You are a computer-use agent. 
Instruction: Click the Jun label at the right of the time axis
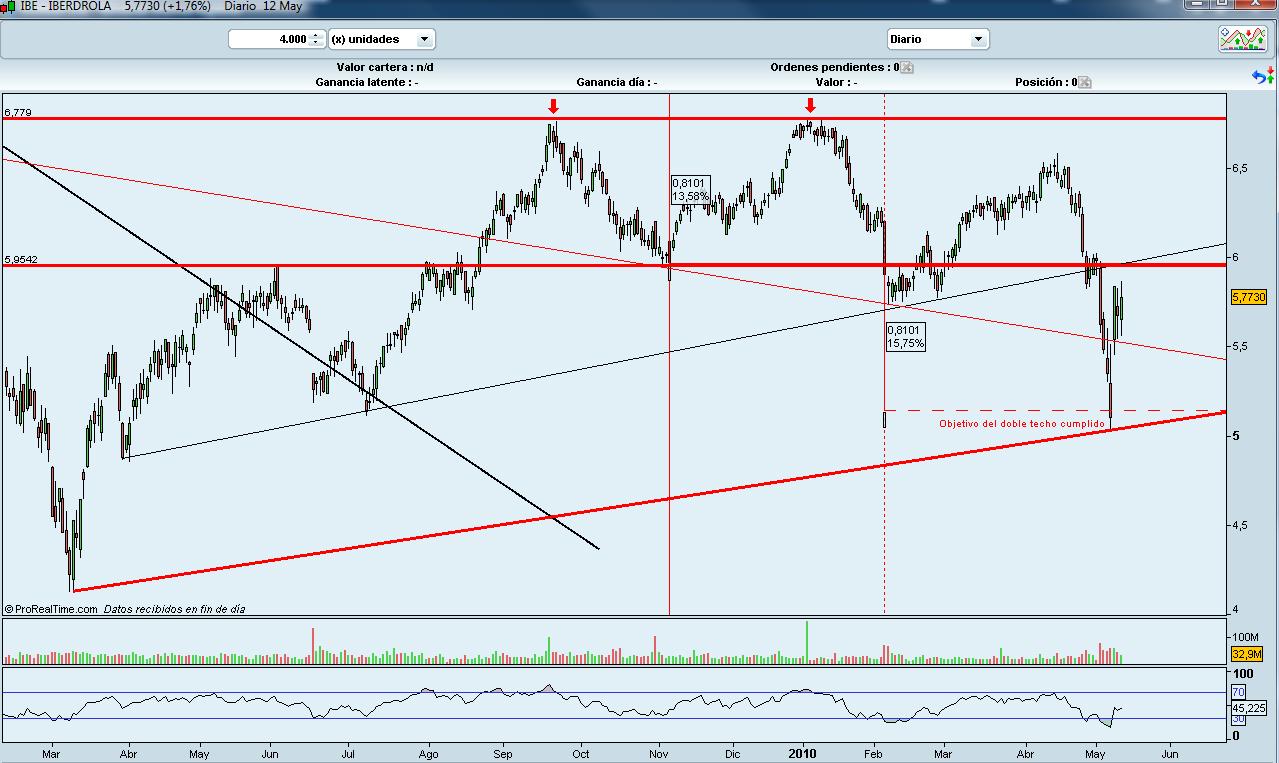[x=1170, y=753]
